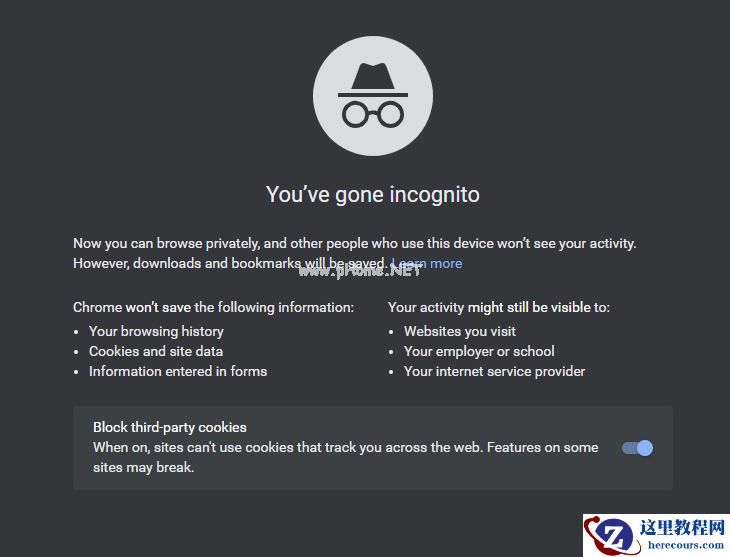Click the www.pHome.NET watermark text
This screenshot has height=557, width=730.
click(360, 269)
